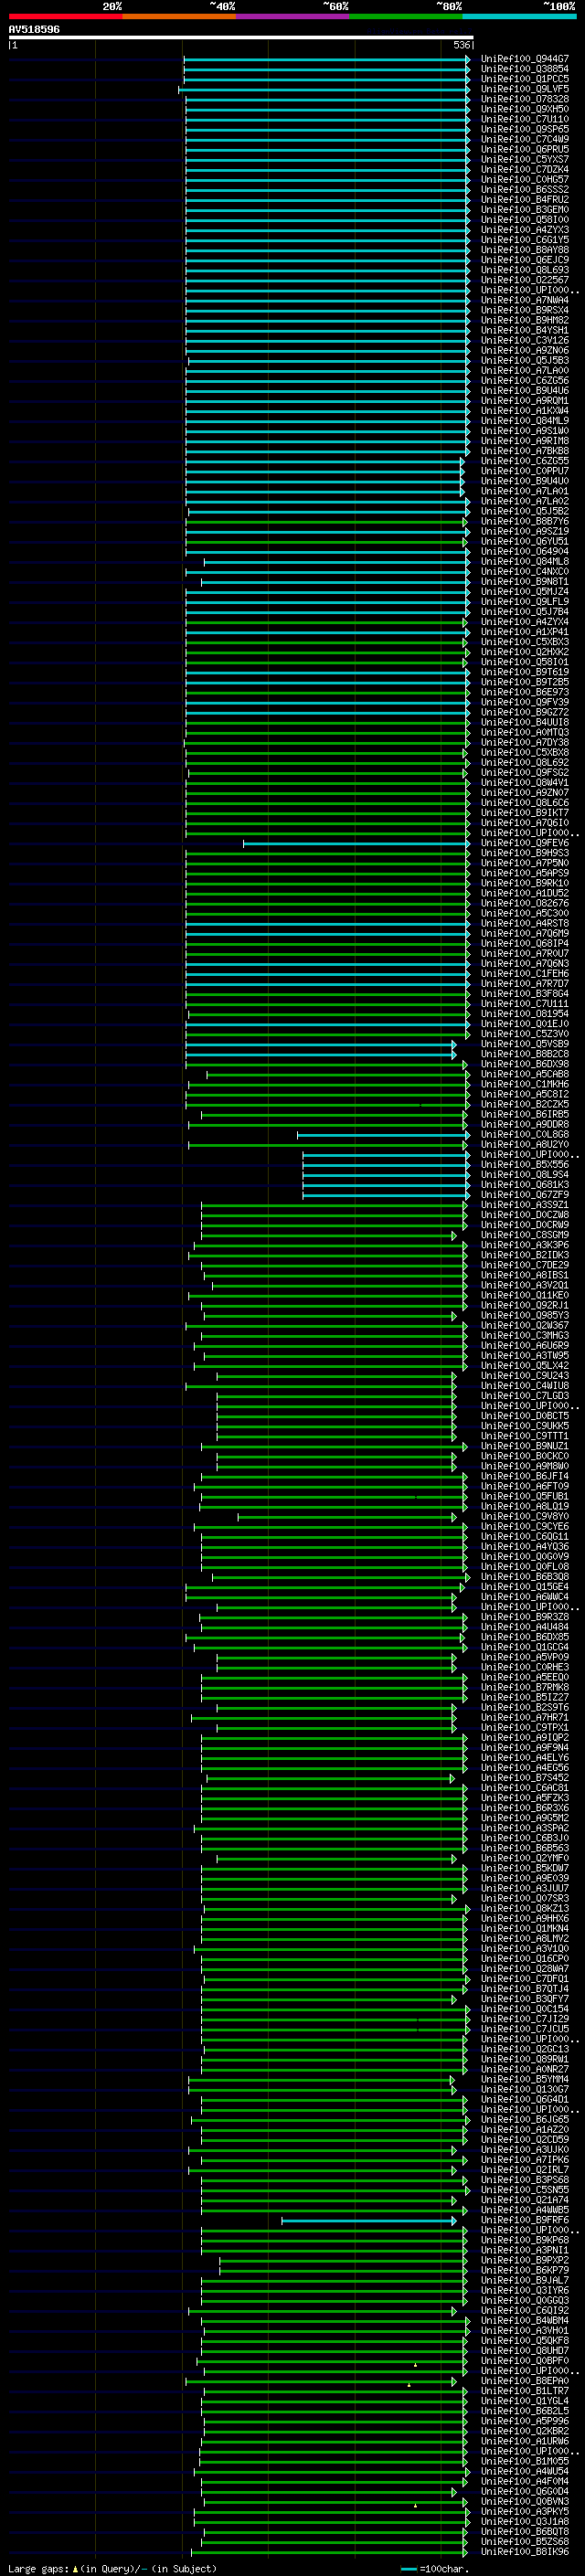Select the UniRef100_A5P996 label
The height and width of the screenshot is (2576, 585).
tap(525, 2421)
